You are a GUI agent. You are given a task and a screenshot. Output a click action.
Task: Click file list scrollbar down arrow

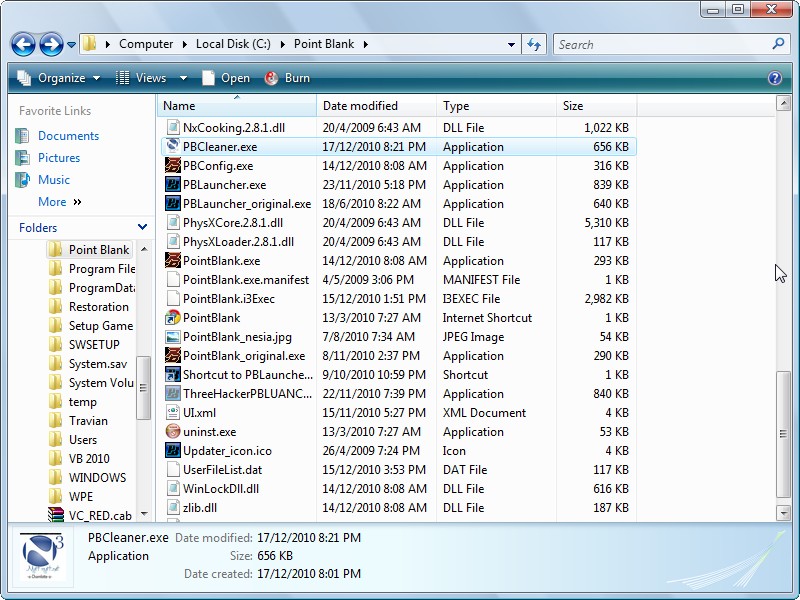(x=783, y=513)
